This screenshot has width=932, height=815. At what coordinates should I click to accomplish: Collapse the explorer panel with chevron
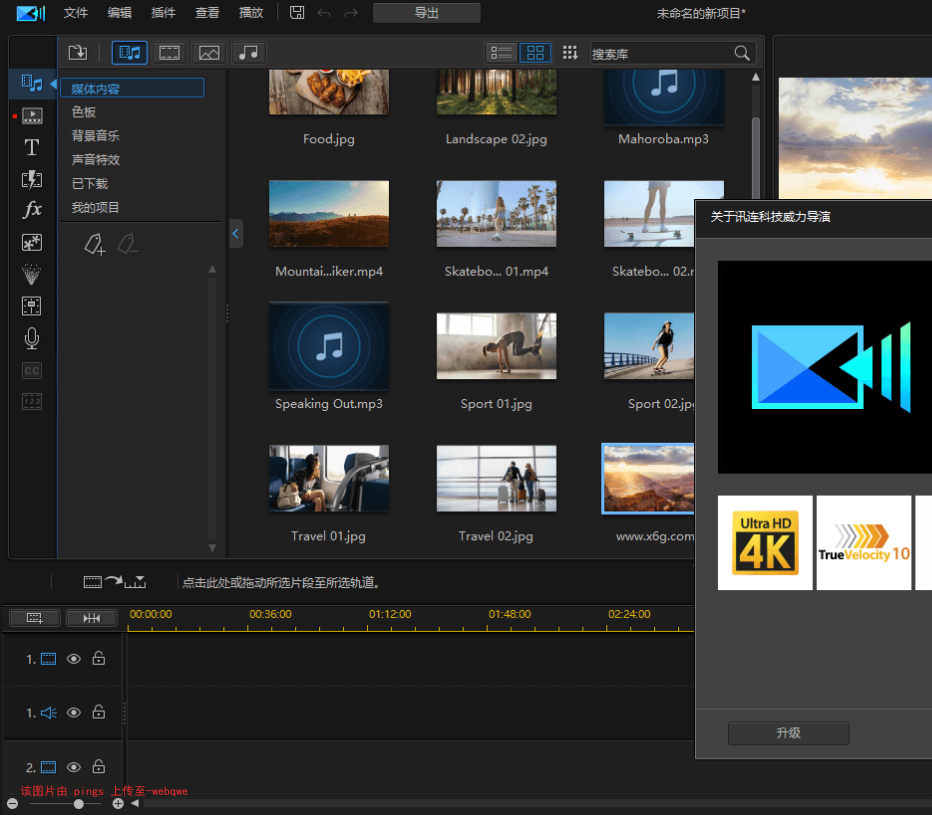[235, 234]
